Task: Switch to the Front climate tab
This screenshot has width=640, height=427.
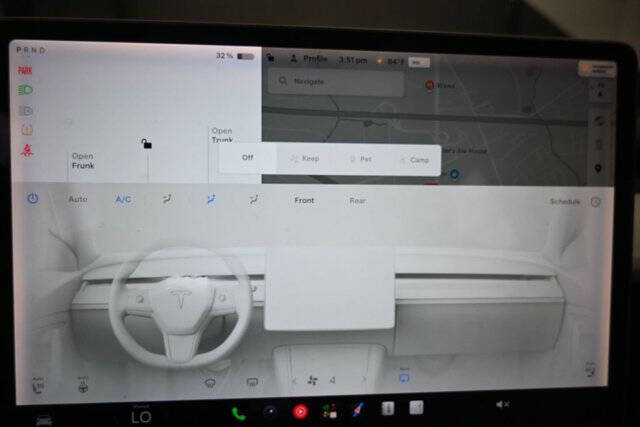Action: point(304,200)
